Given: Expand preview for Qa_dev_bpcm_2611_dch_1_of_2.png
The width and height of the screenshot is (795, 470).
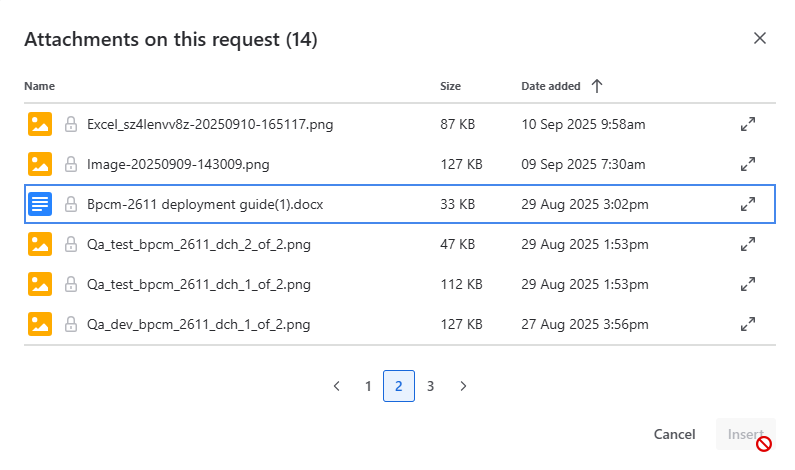Looking at the screenshot, I should 747,324.
